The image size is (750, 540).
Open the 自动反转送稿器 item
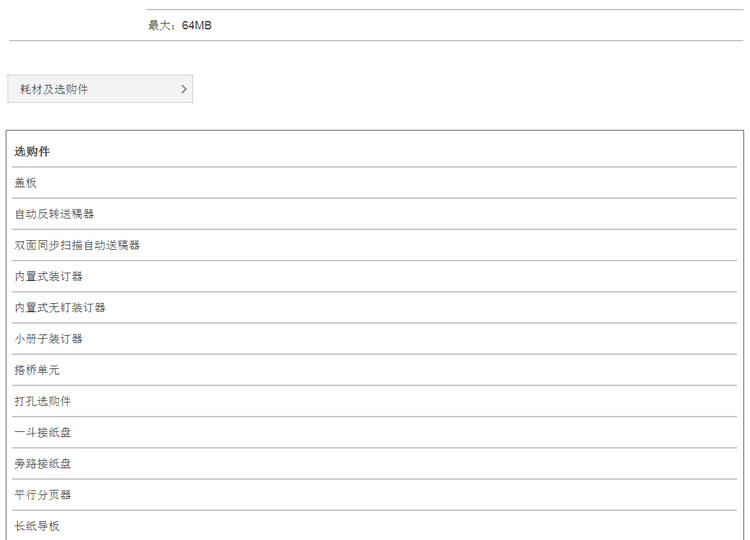pos(375,214)
